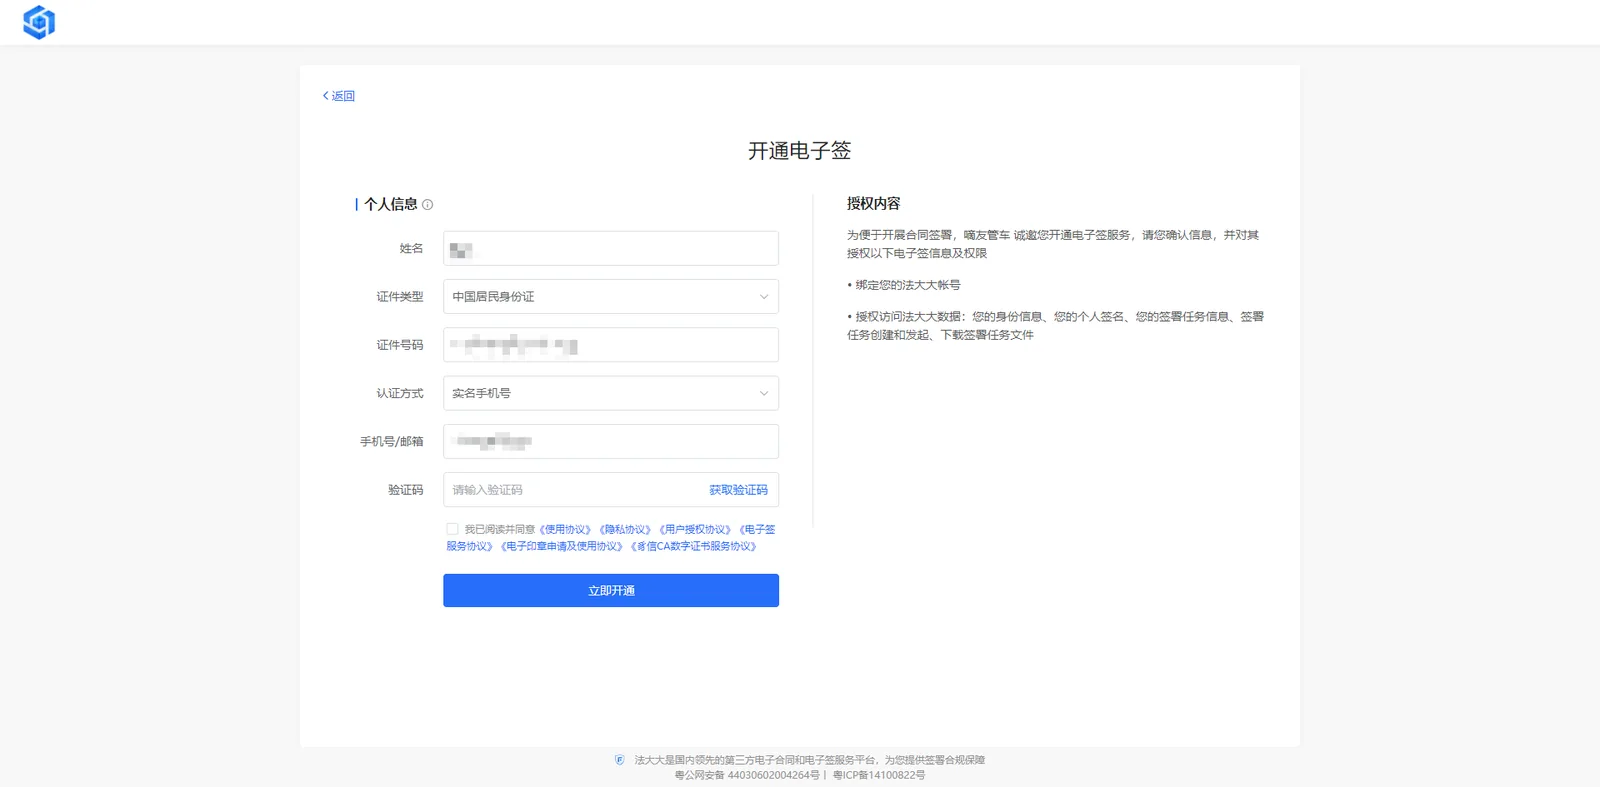Click the 绑定您的法大大帐号 bullet text
The image size is (1600, 787).
coord(907,285)
